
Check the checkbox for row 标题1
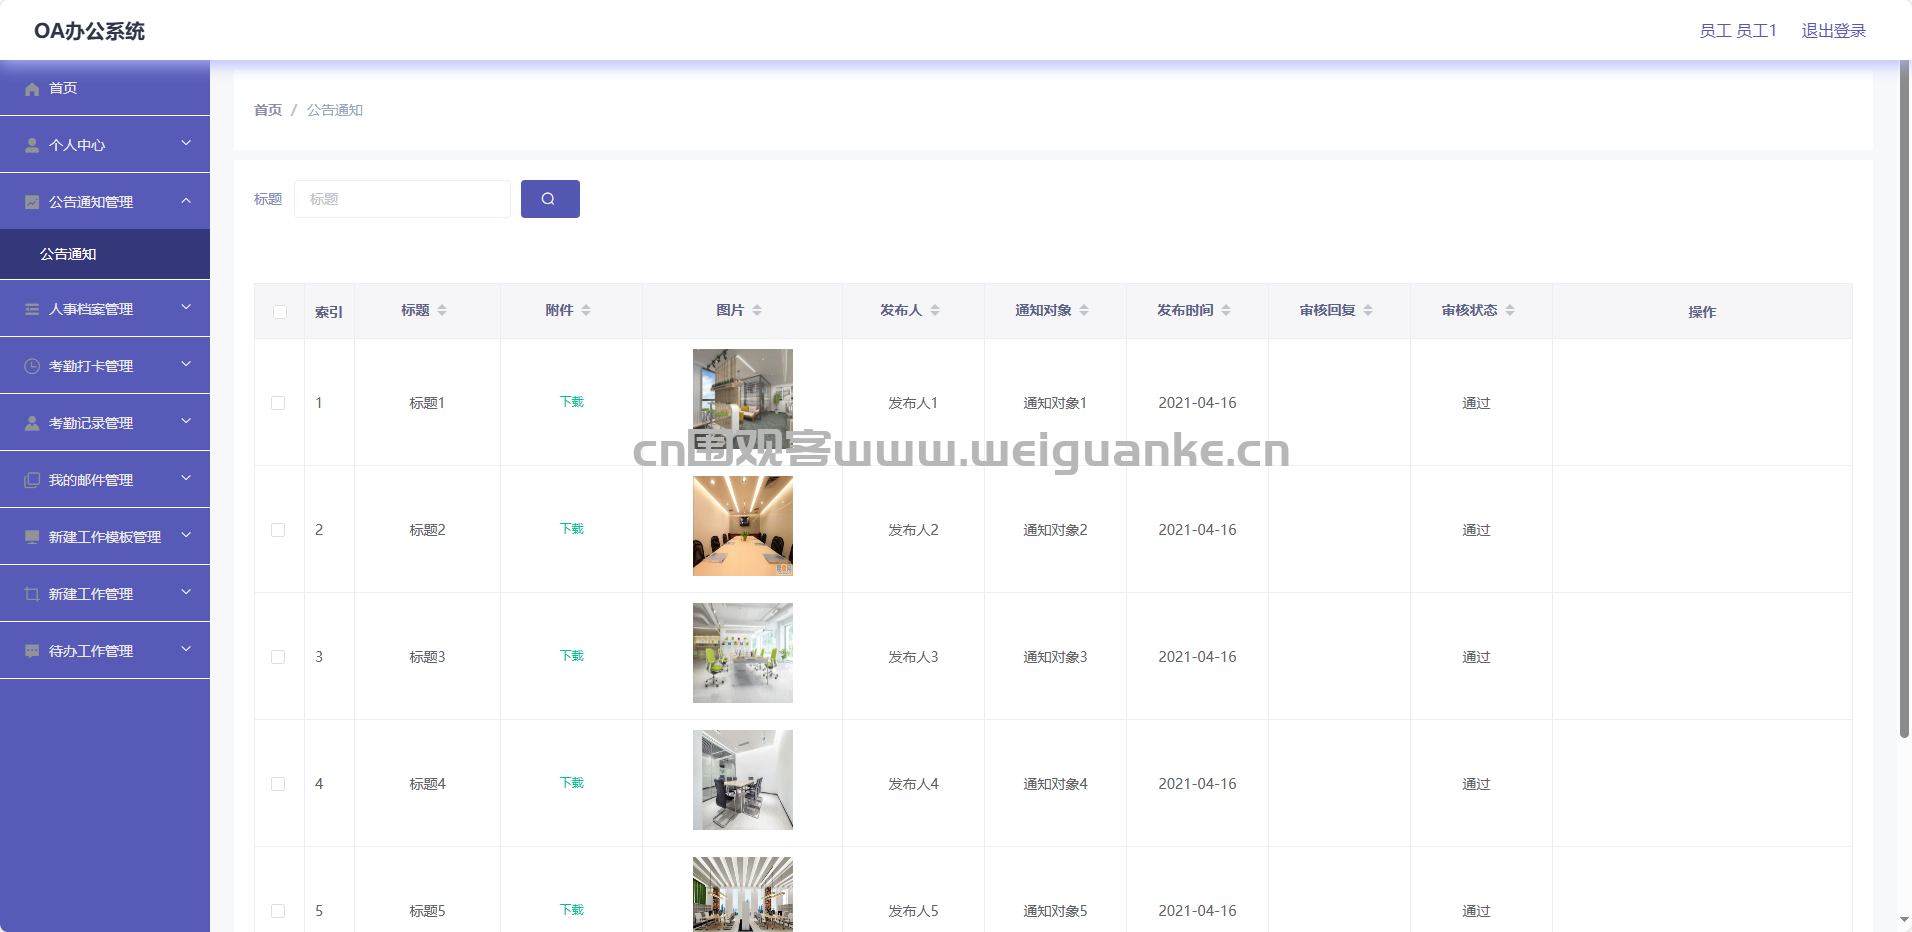click(x=279, y=403)
